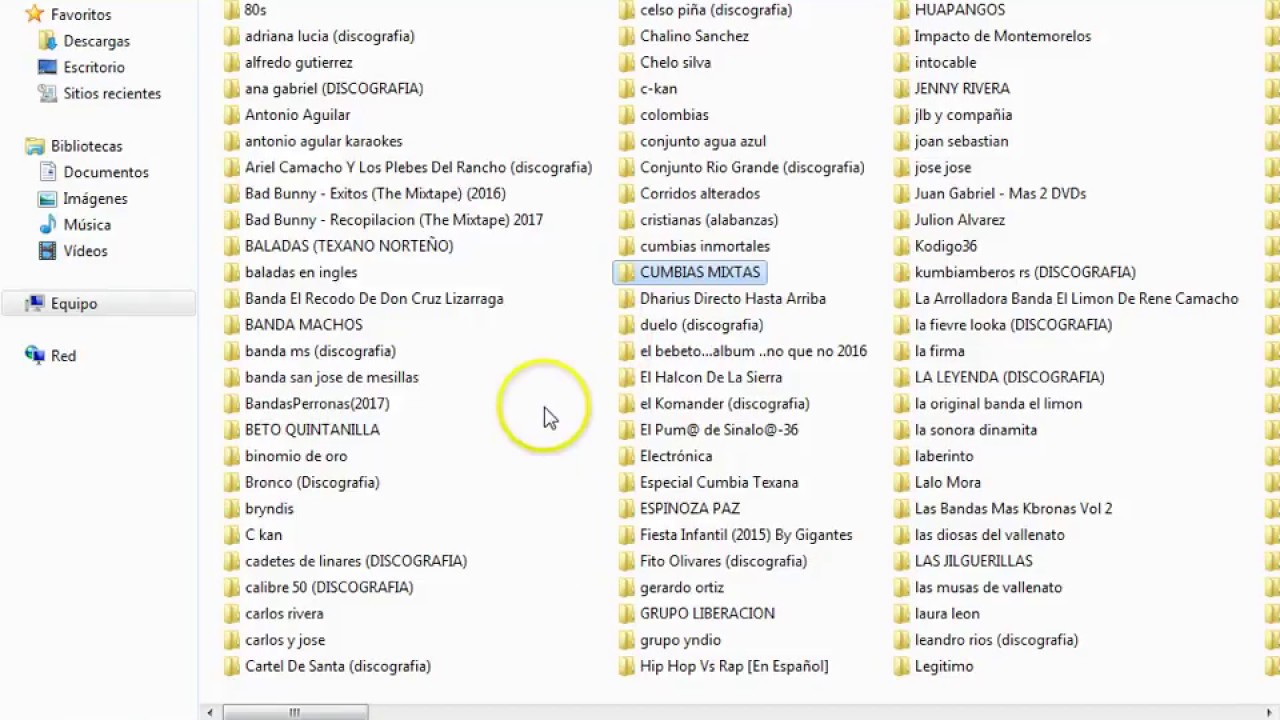This screenshot has height=720, width=1280.
Task: Click the Bibliotecas library icon
Action: tap(34, 146)
